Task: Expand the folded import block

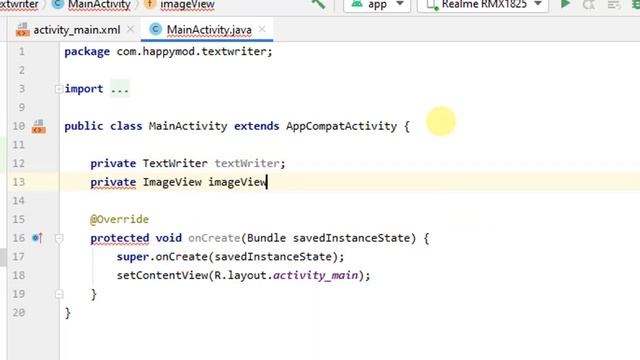Action: click(x=59, y=89)
